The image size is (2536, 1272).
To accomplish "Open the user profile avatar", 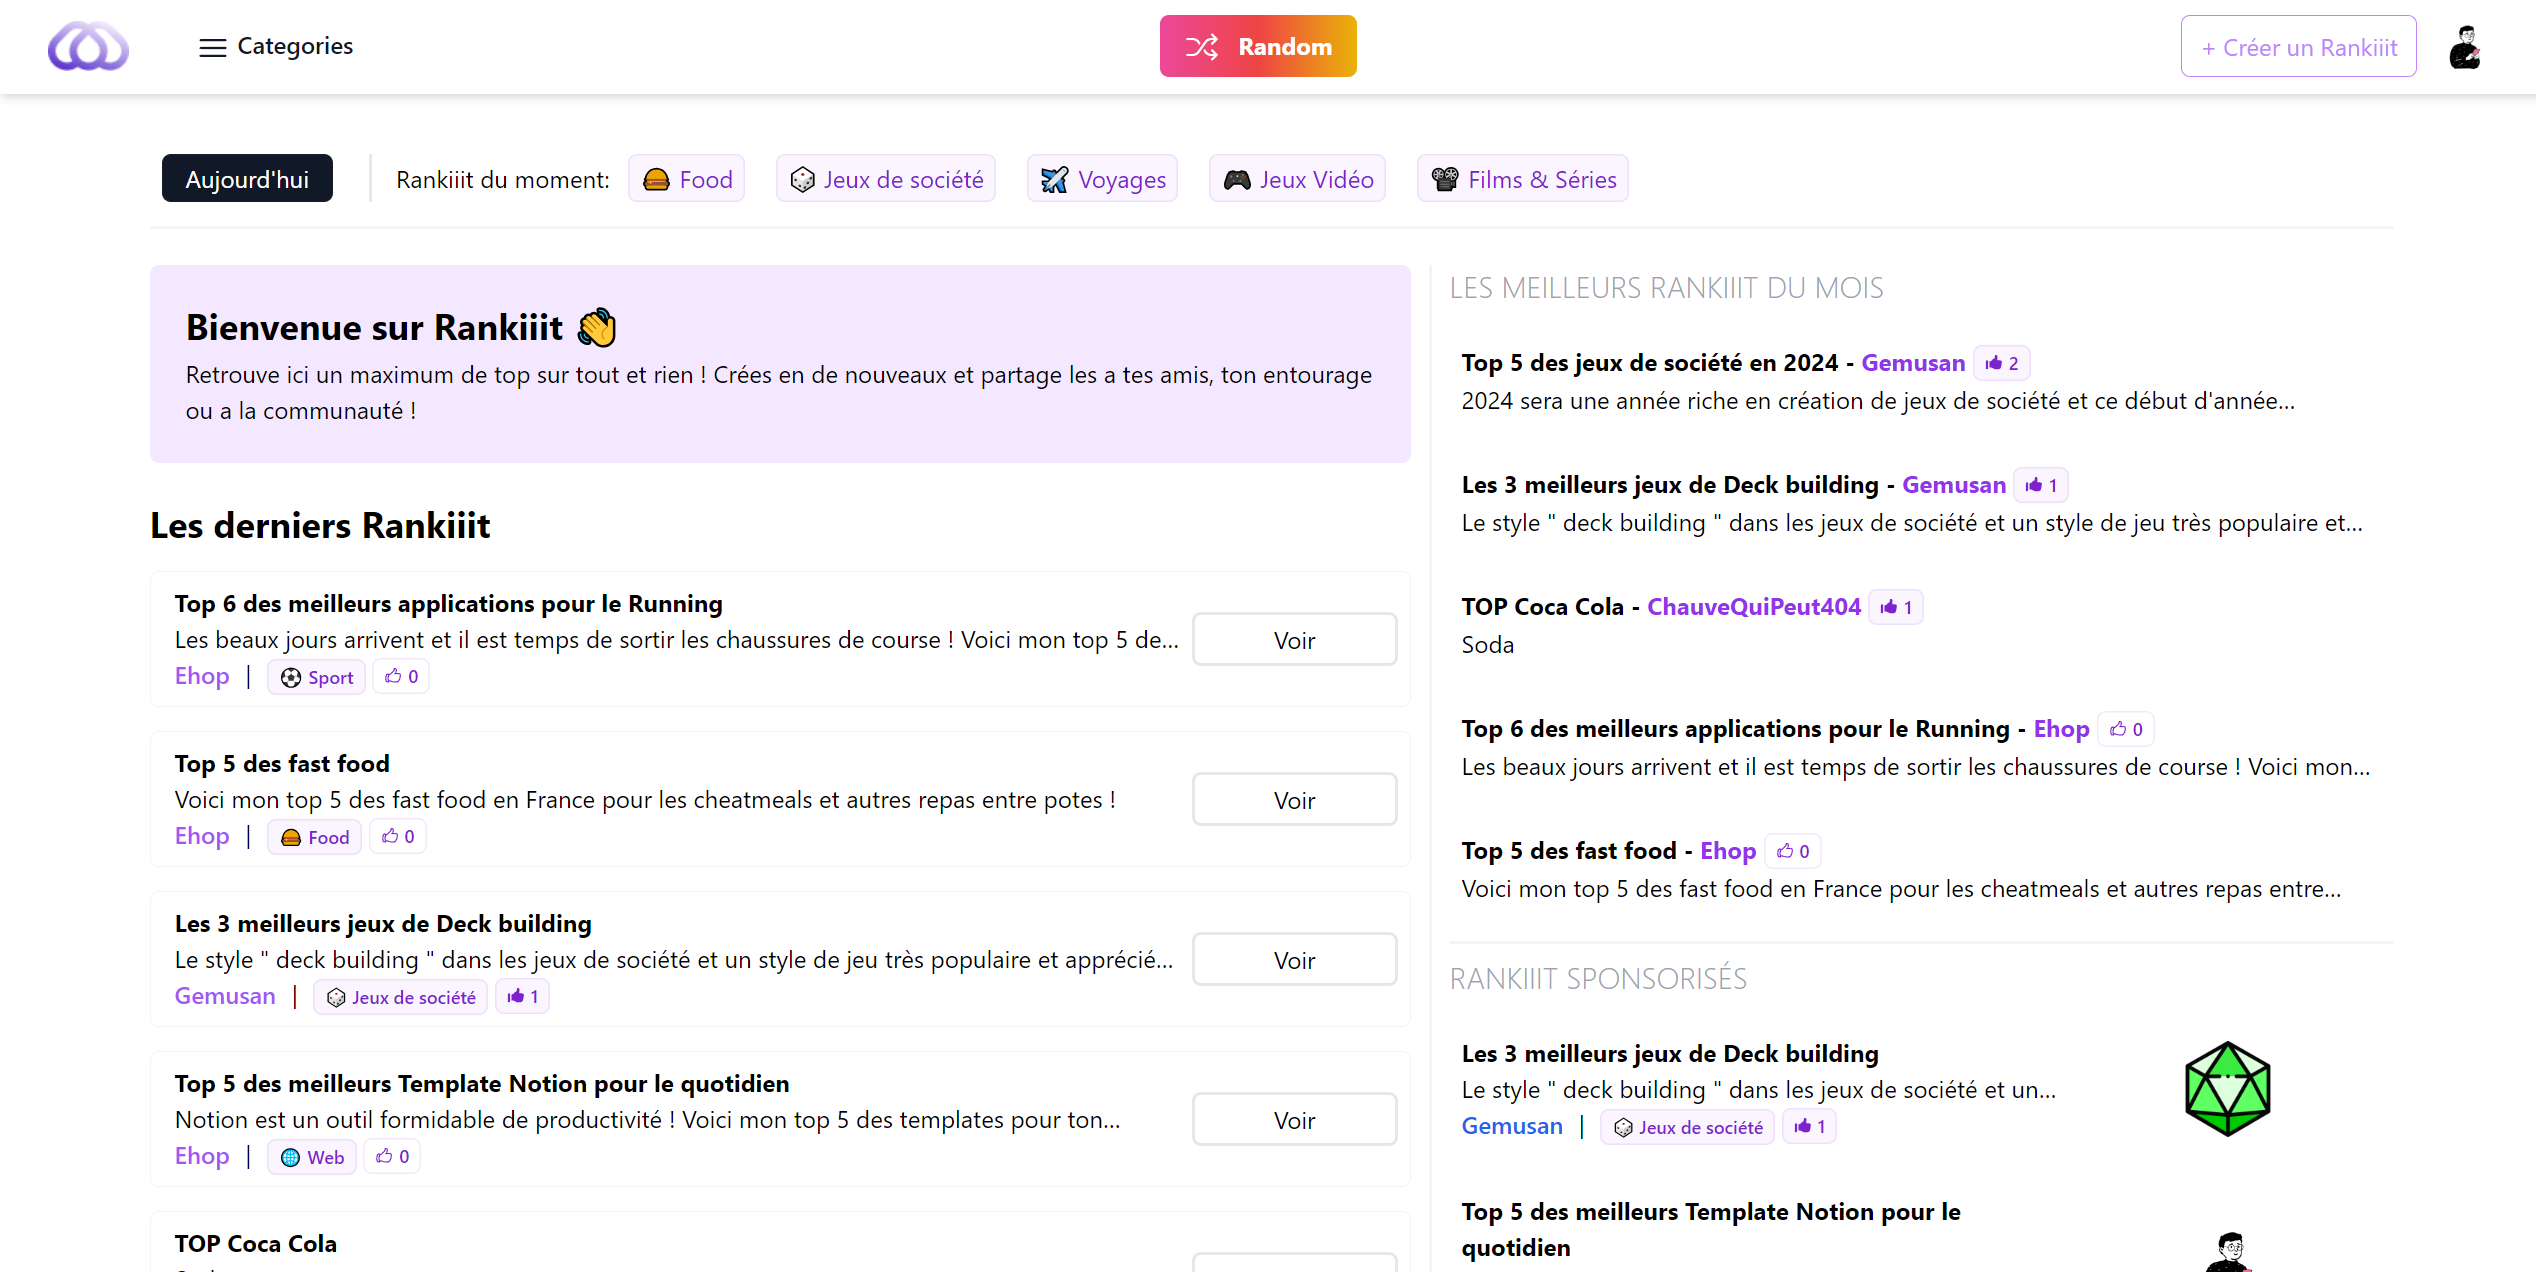I will [x=2465, y=47].
